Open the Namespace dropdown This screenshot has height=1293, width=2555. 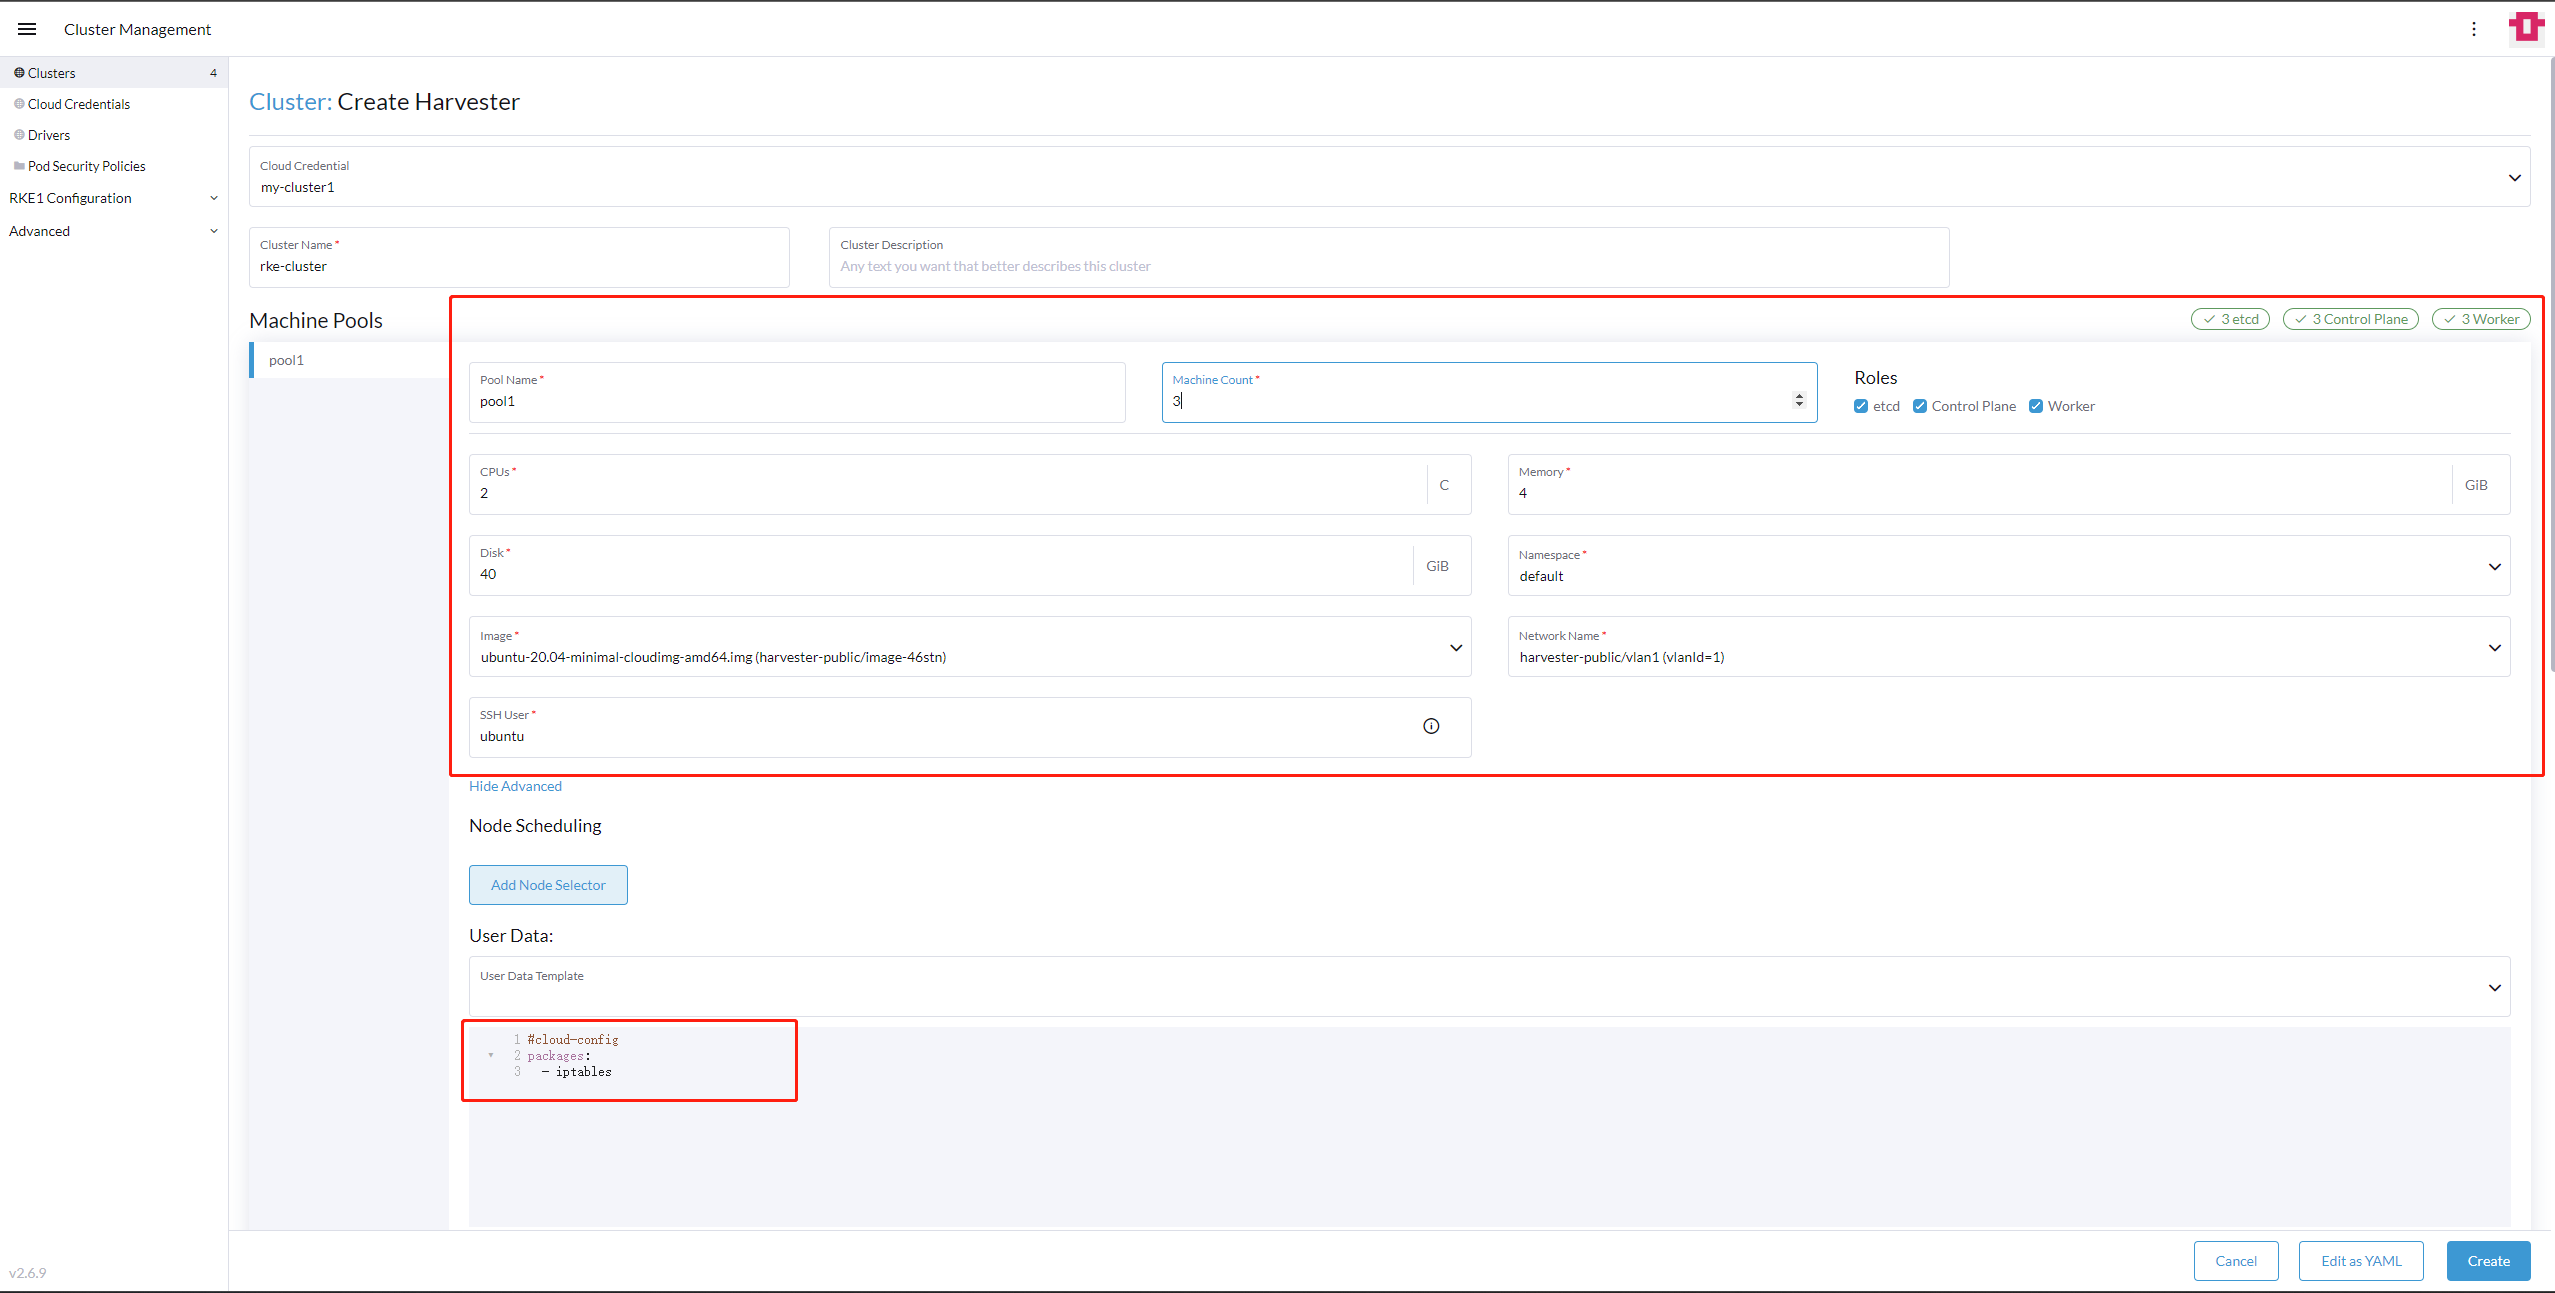(2009, 566)
